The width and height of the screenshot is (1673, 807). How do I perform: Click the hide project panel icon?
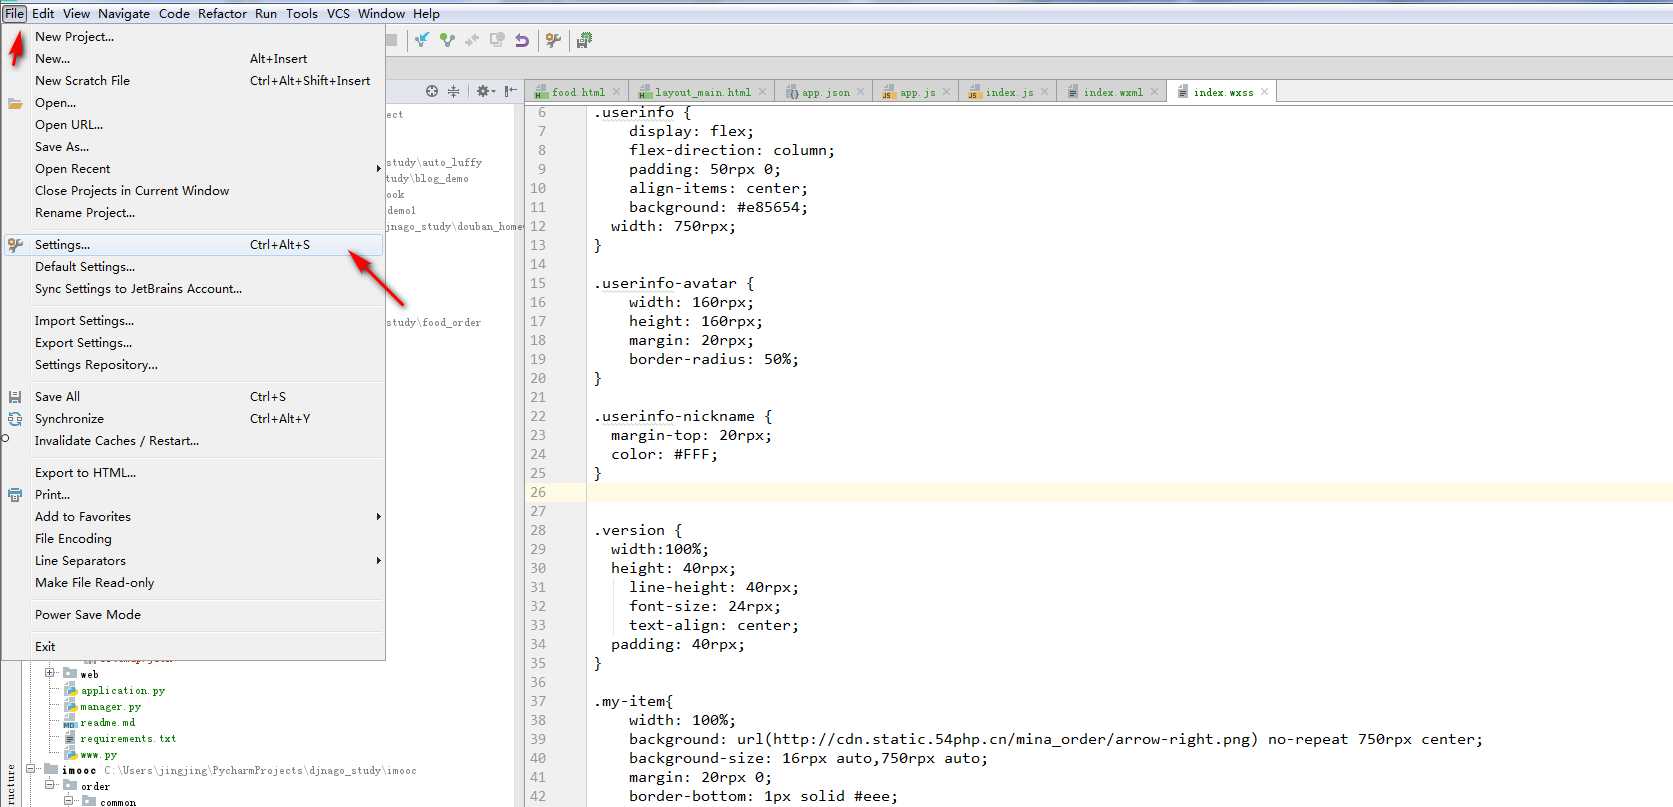(510, 91)
